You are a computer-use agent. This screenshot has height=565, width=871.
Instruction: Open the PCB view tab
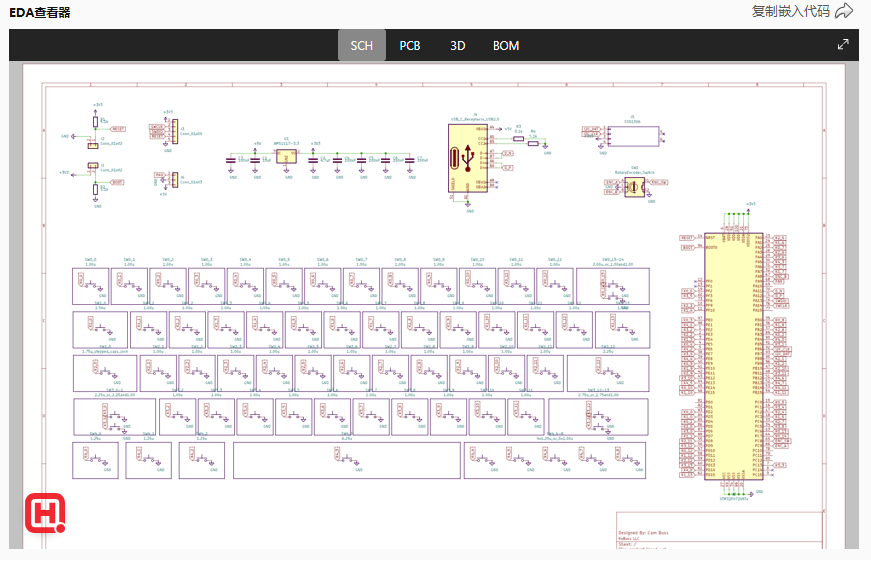click(410, 45)
